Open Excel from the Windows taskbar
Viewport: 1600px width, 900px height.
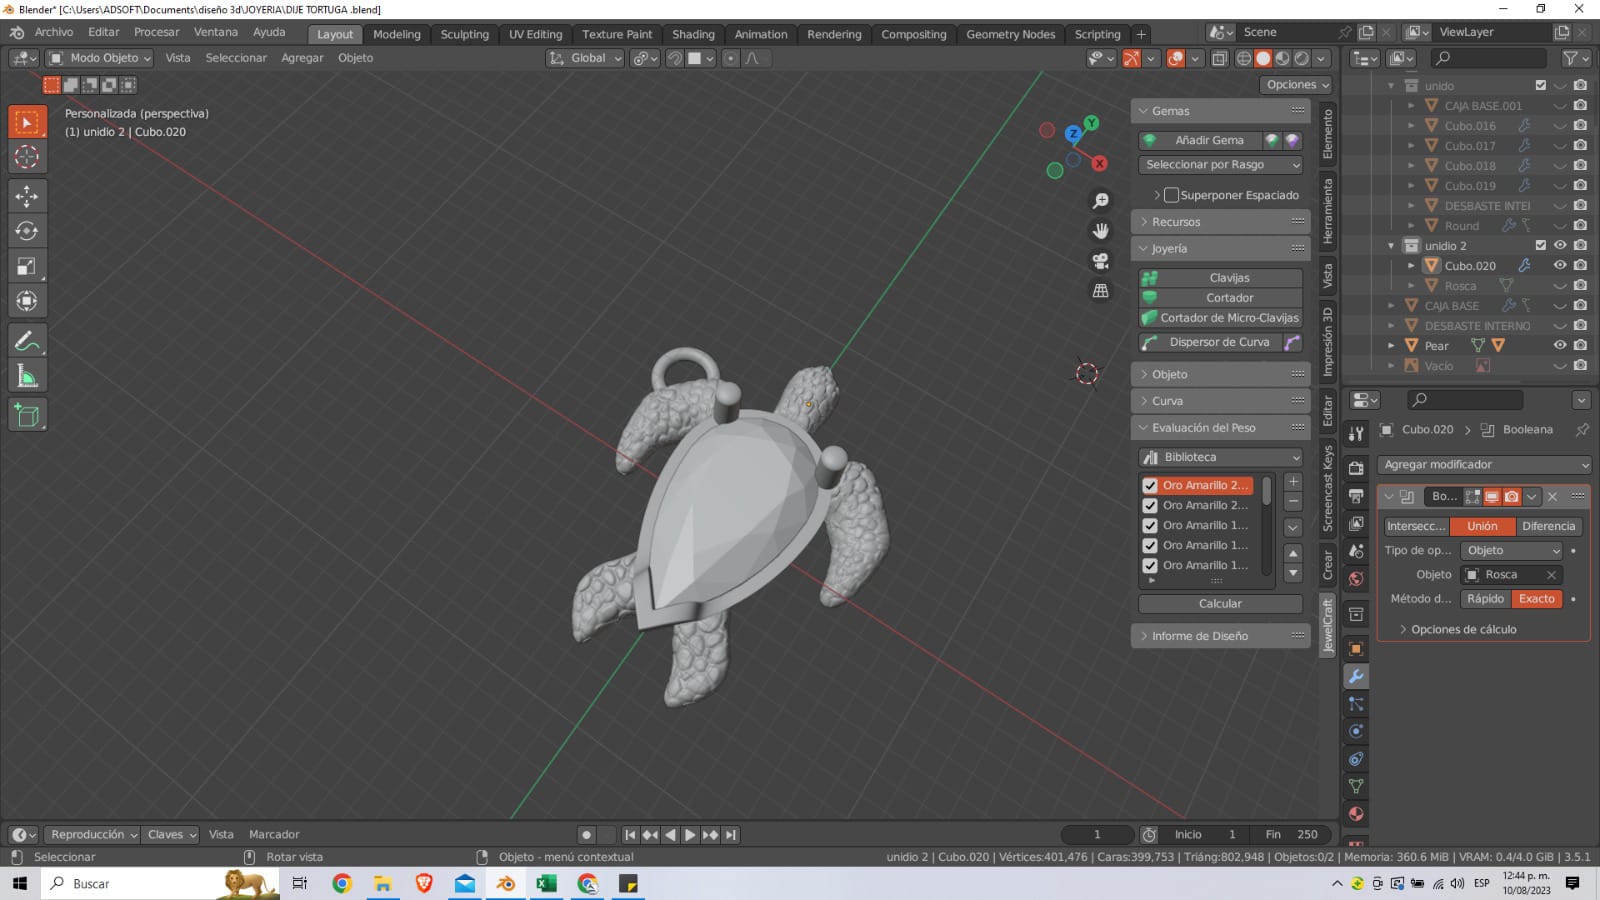point(546,883)
